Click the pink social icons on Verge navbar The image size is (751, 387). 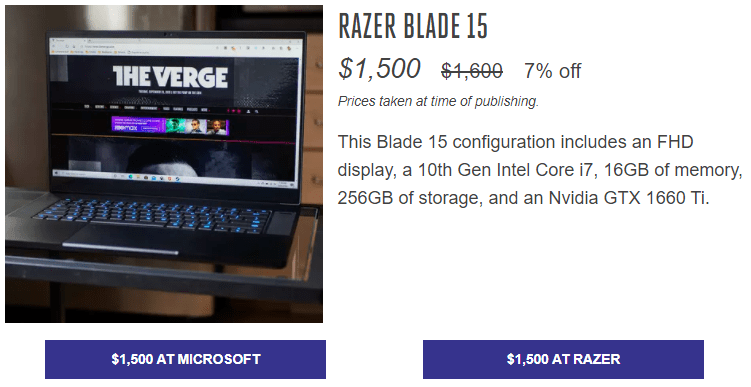pos(234,111)
